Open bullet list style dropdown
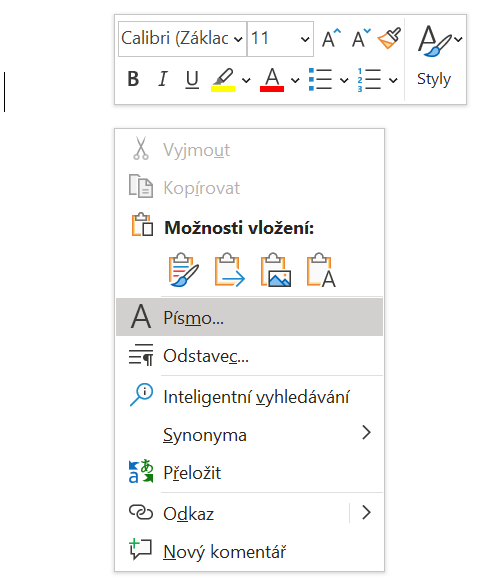Screen dimensions: 484x588 344,80
